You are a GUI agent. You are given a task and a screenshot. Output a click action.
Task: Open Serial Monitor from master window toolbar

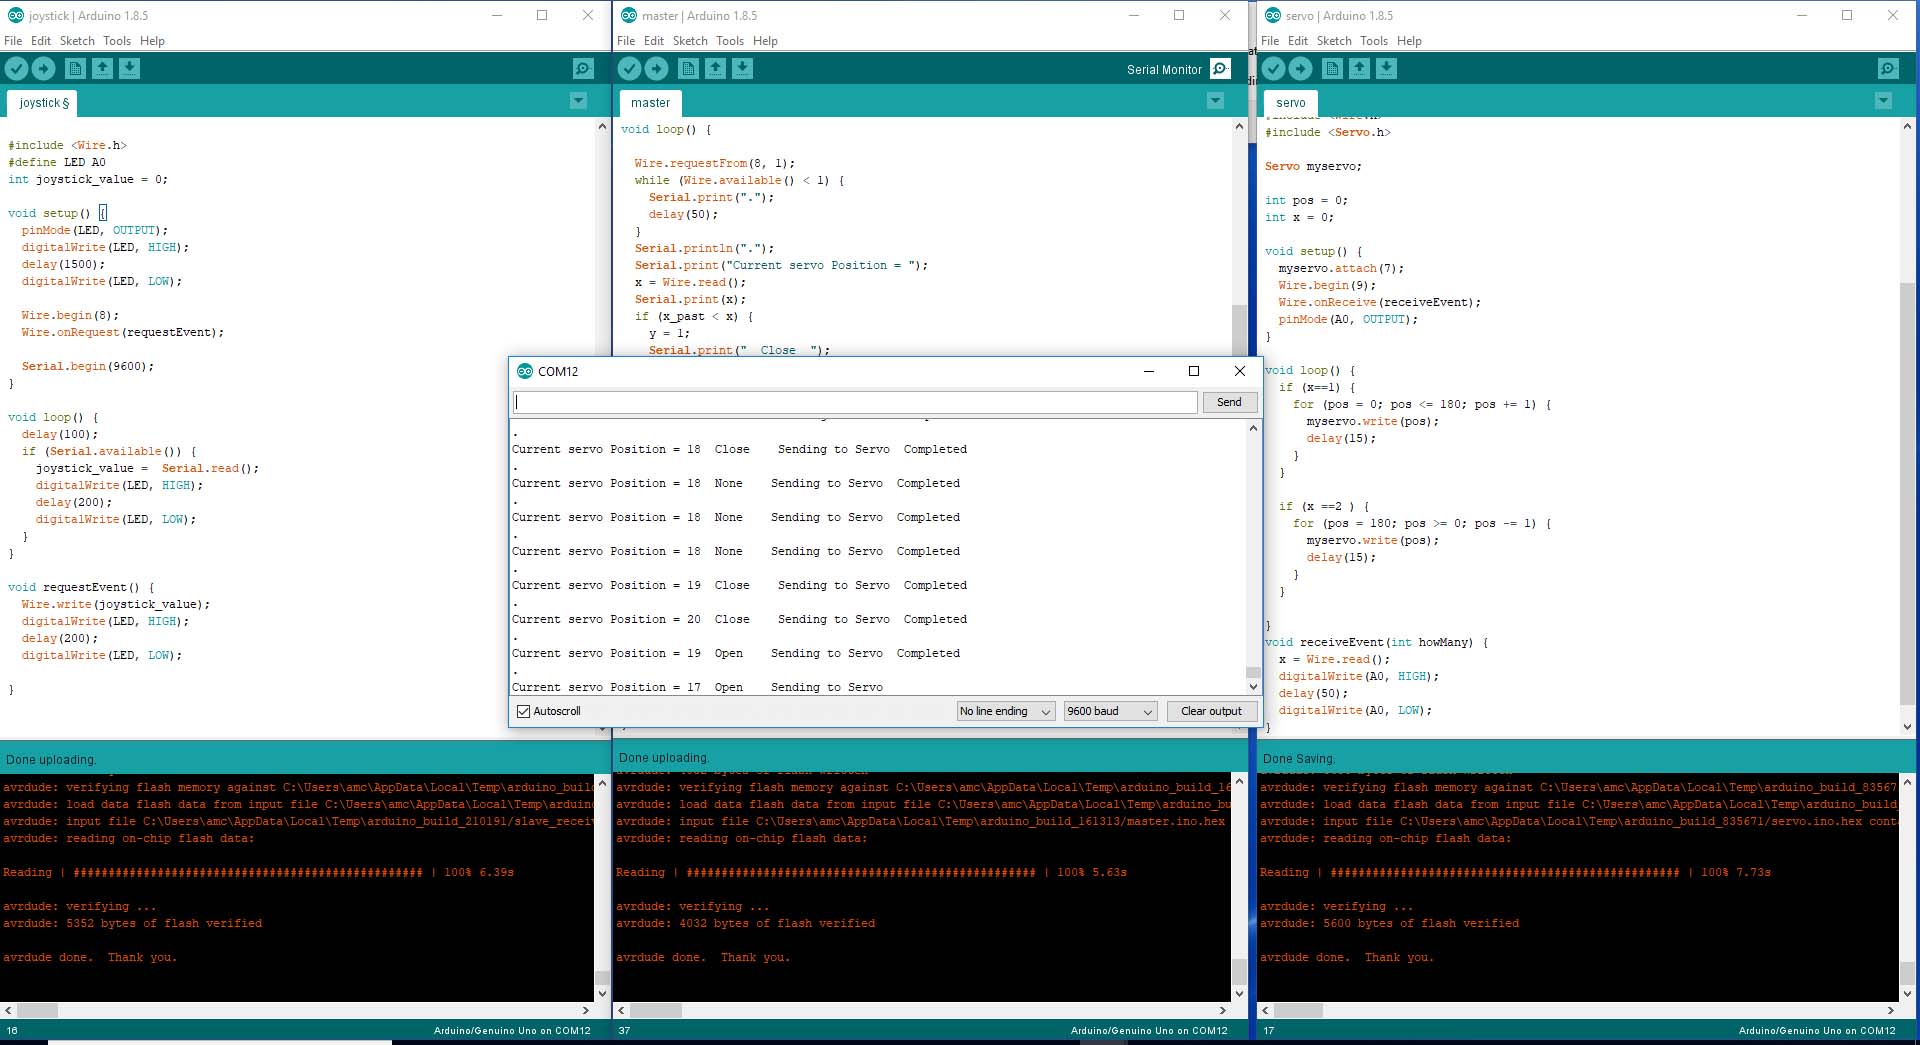pyautogui.click(x=1220, y=68)
